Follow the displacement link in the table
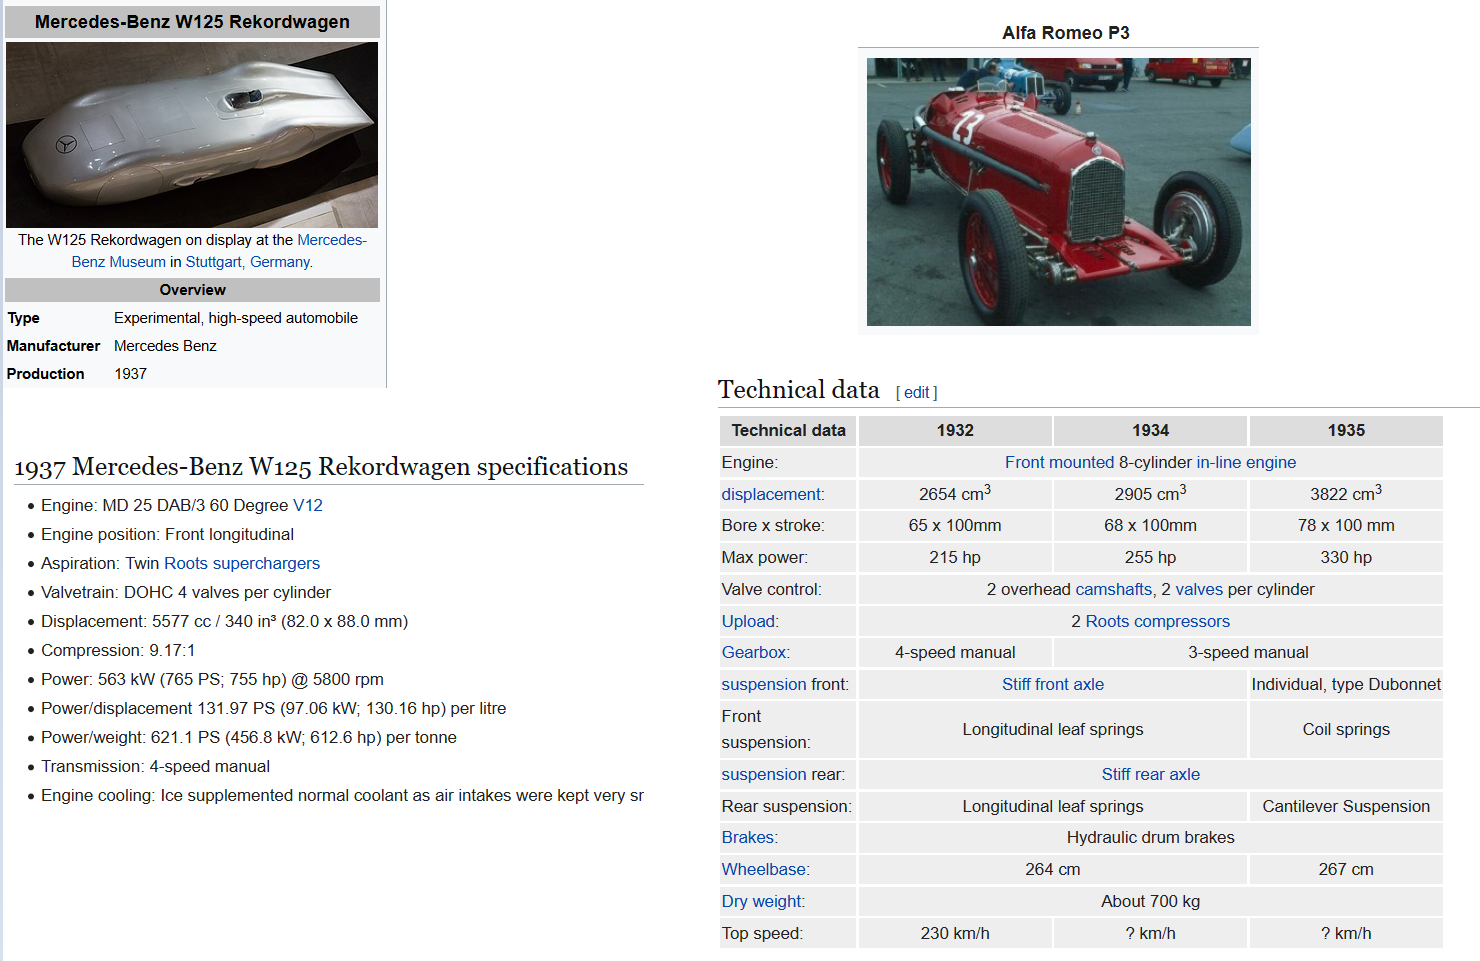The height and width of the screenshot is (961, 1480). [771, 494]
